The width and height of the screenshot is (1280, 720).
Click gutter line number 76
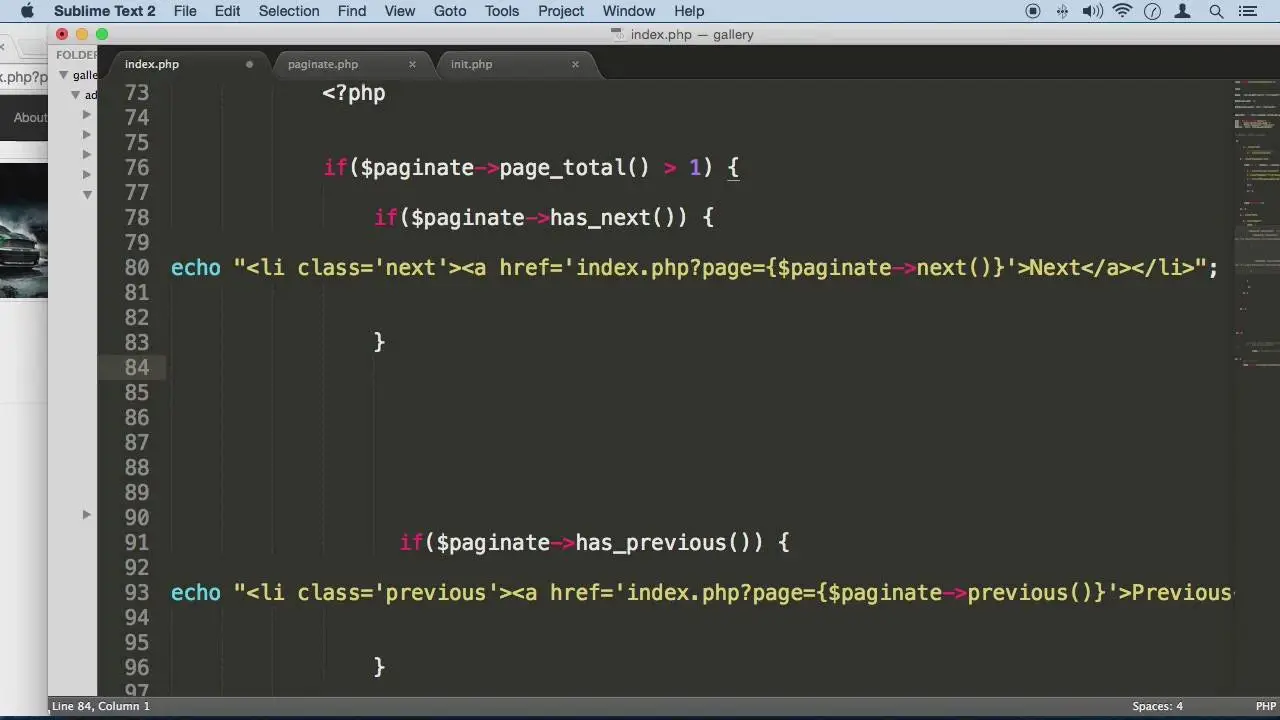[x=137, y=168]
